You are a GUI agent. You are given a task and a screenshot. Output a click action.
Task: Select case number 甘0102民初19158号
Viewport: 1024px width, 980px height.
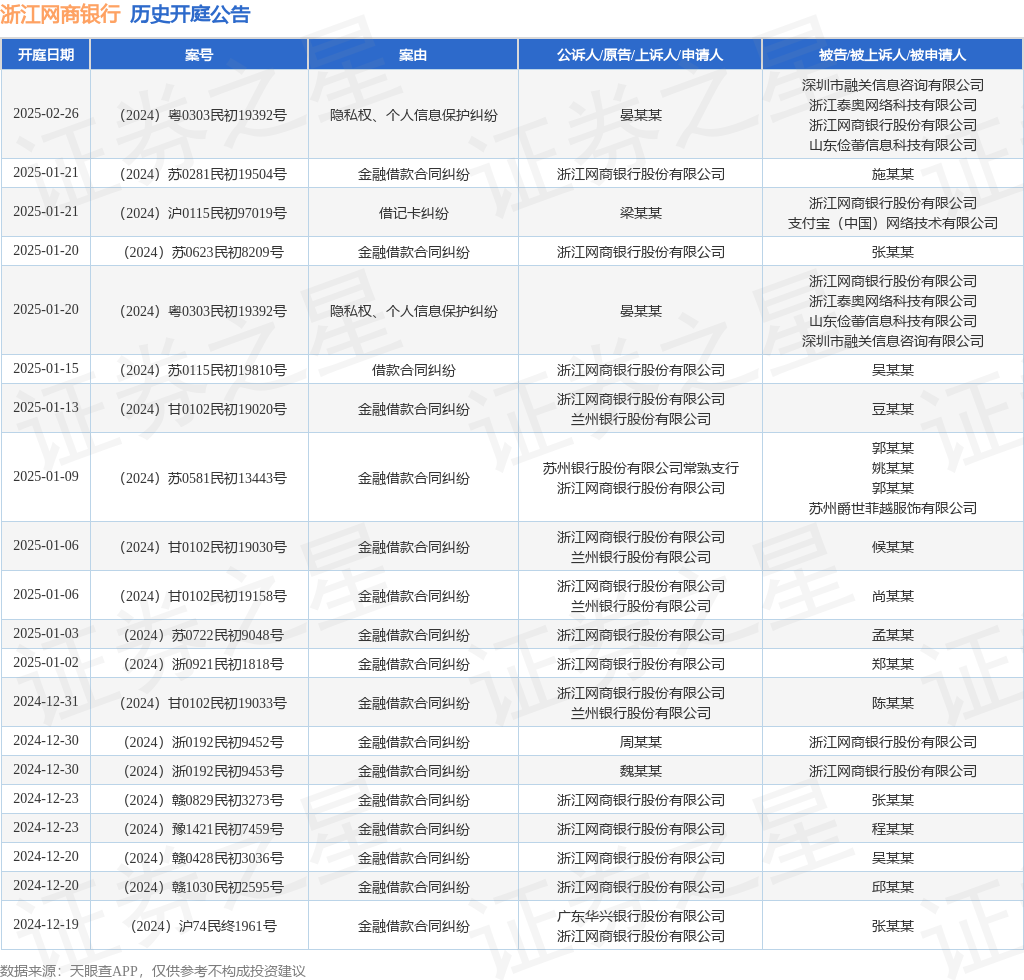click(203, 596)
